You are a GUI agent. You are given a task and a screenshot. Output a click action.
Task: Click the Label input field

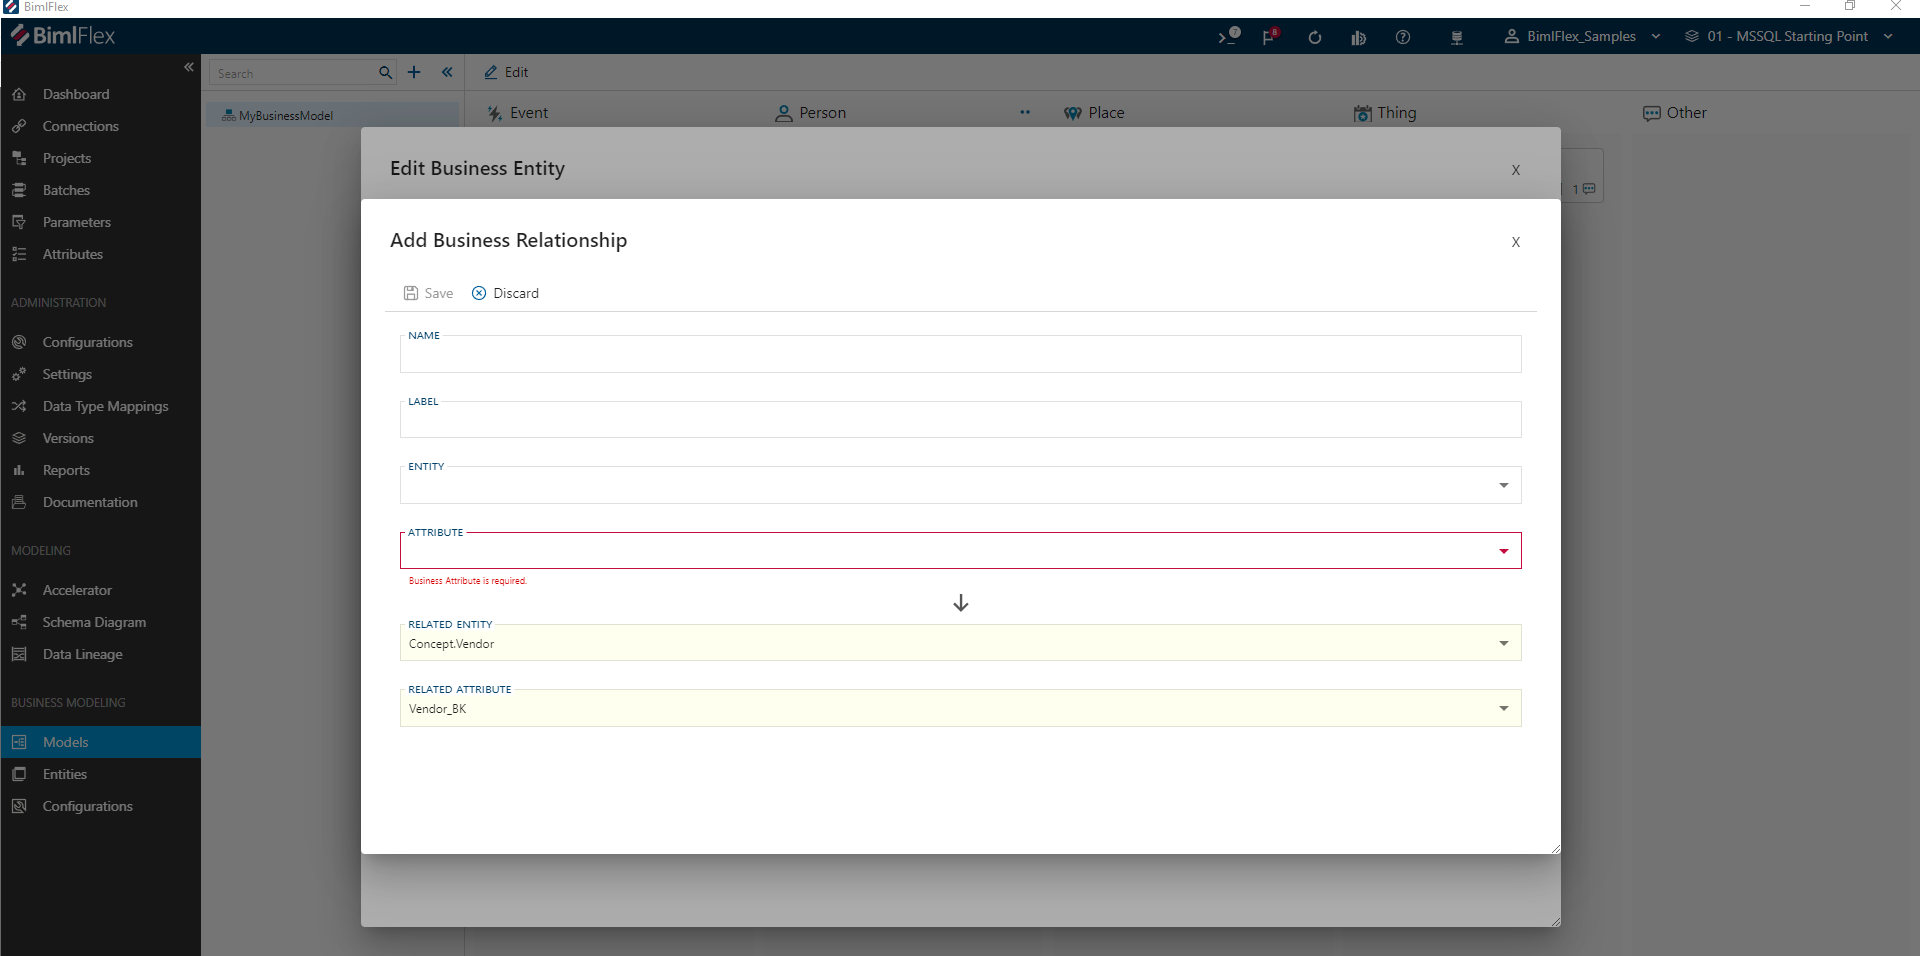pyautogui.click(x=960, y=421)
